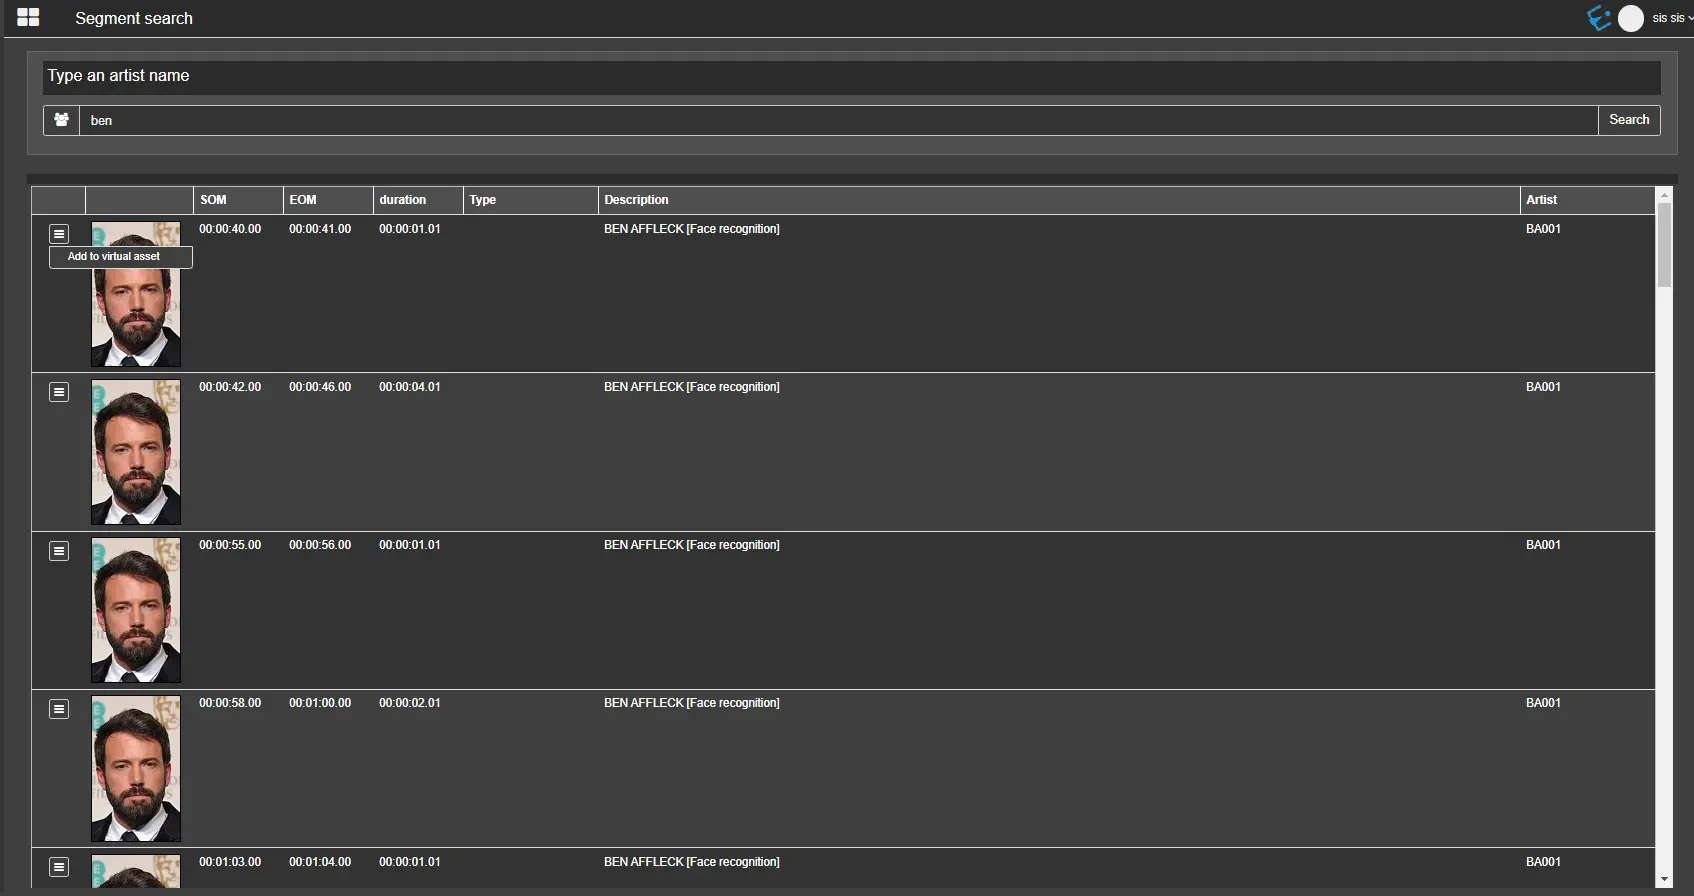
Task: Sort by the duration column header
Action: [x=402, y=200]
